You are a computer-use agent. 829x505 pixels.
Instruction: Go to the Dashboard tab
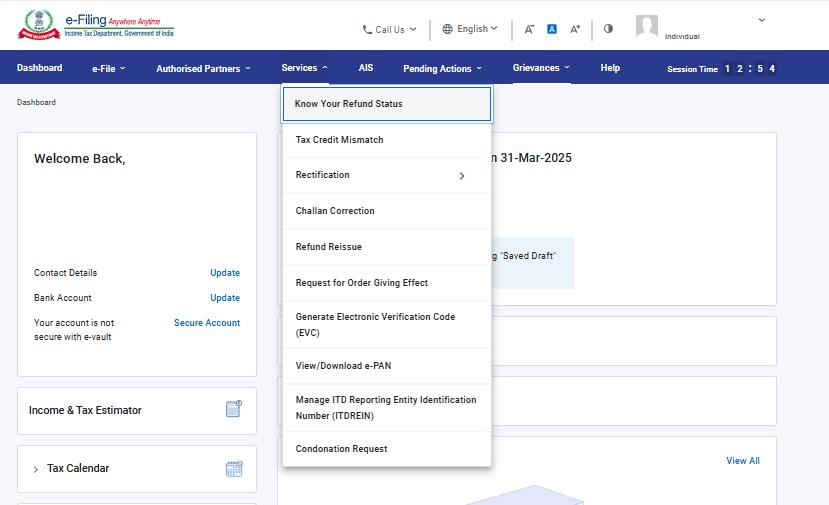click(40, 68)
